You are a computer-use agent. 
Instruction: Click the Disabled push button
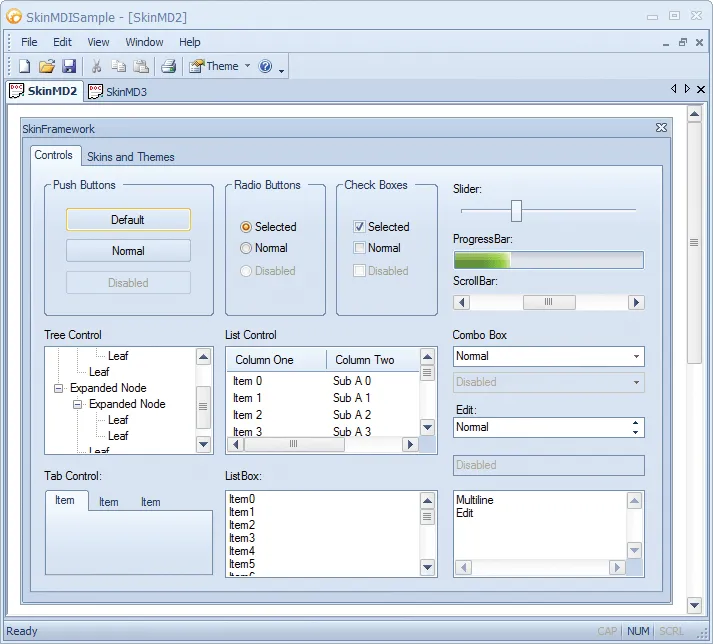(x=128, y=282)
